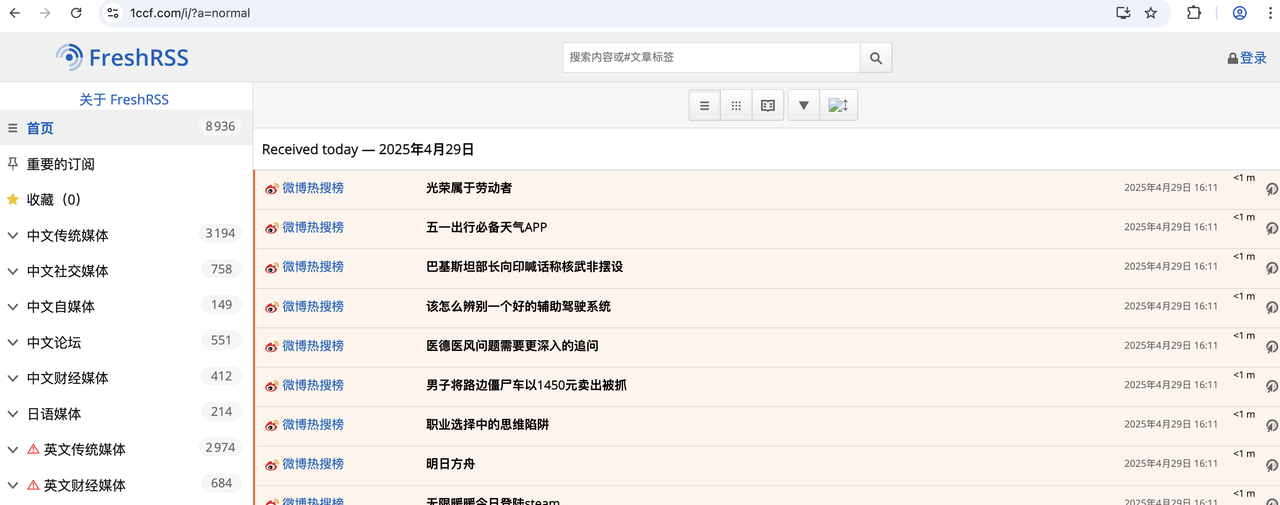Open article 医德医风问题需要更深入的追问
Viewport: 1280px width, 505px height.
[x=512, y=346]
